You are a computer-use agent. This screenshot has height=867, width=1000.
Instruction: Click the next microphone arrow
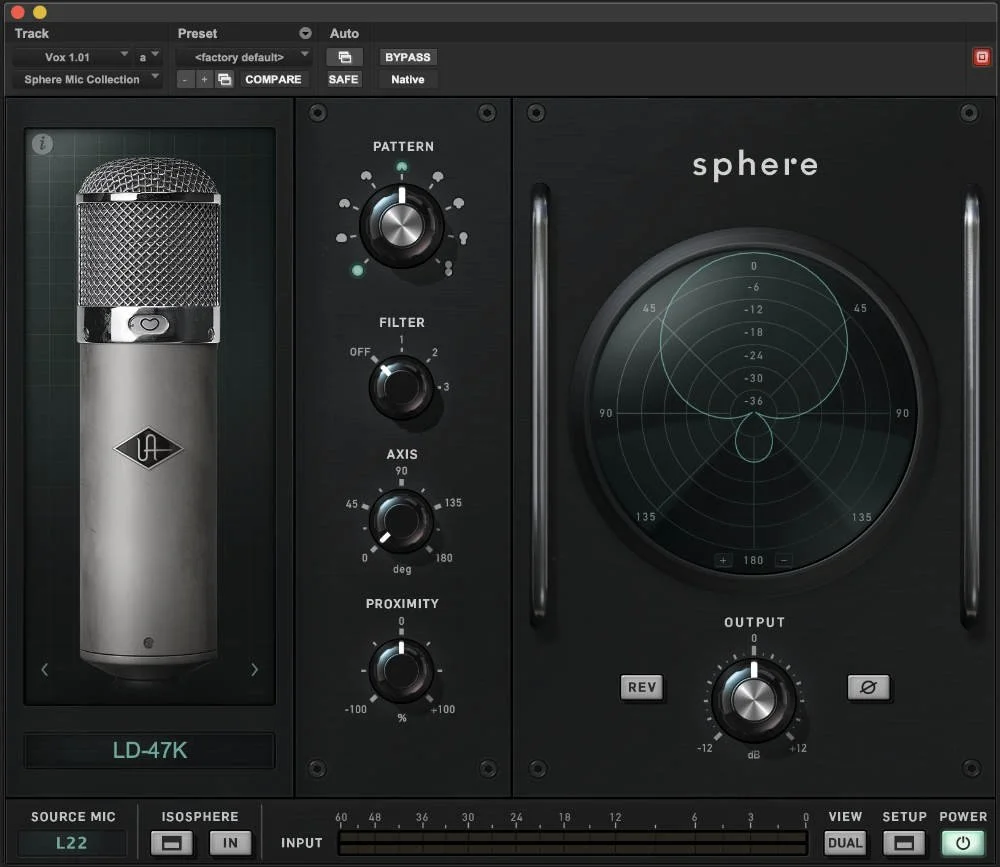[253, 669]
